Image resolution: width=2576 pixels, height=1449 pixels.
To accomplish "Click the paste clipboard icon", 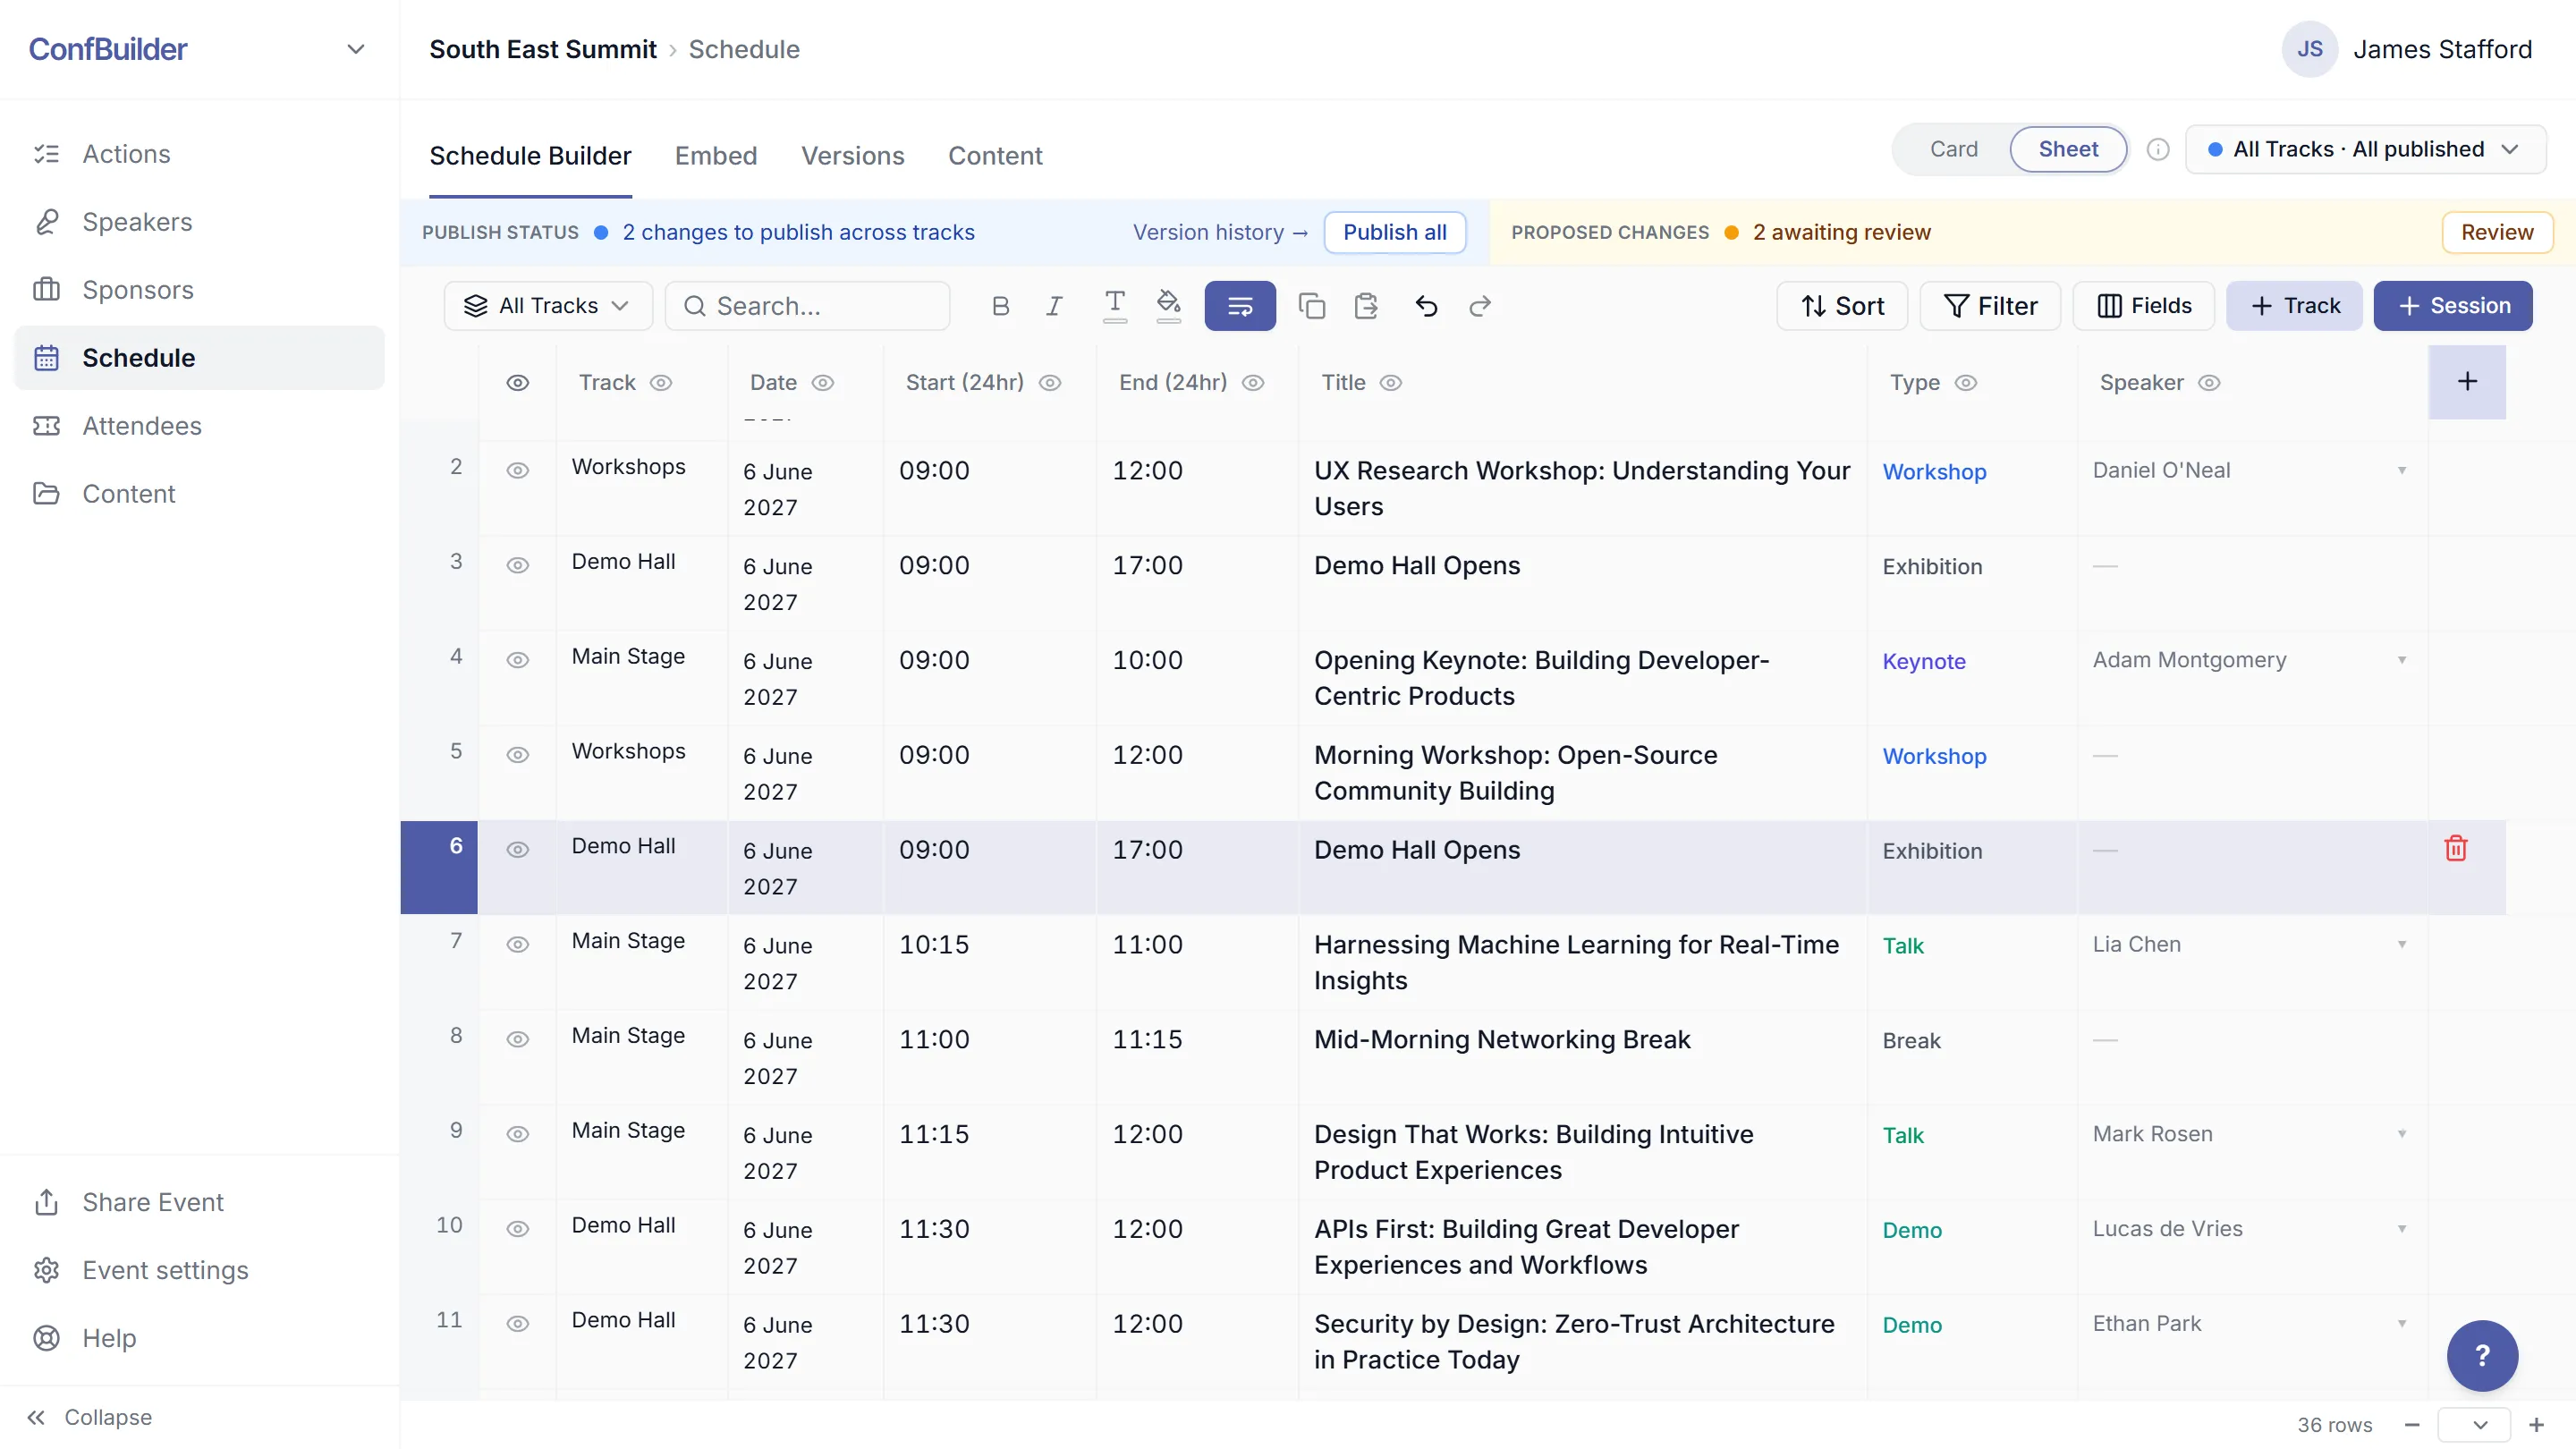I will click(x=1366, y=306).
